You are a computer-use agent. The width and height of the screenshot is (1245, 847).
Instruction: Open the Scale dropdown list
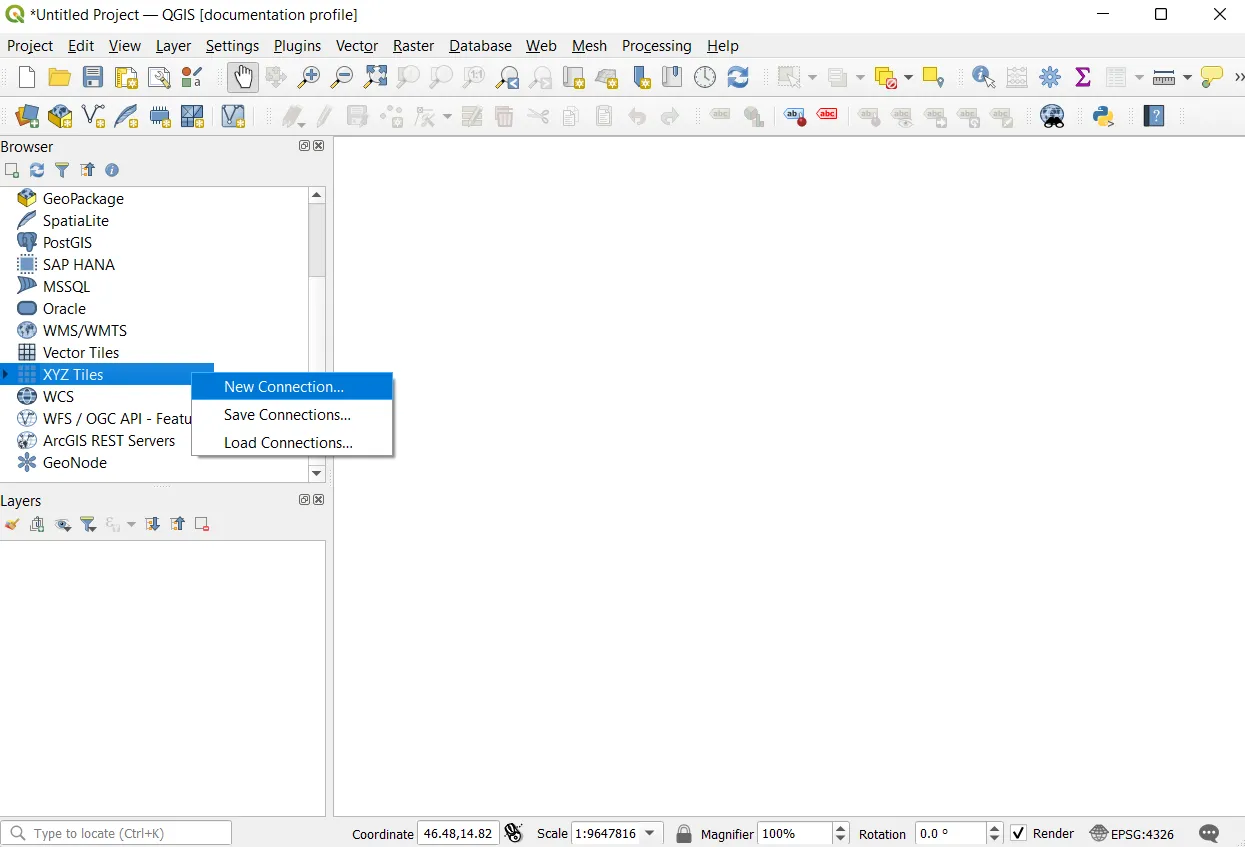tap(650, 833)
